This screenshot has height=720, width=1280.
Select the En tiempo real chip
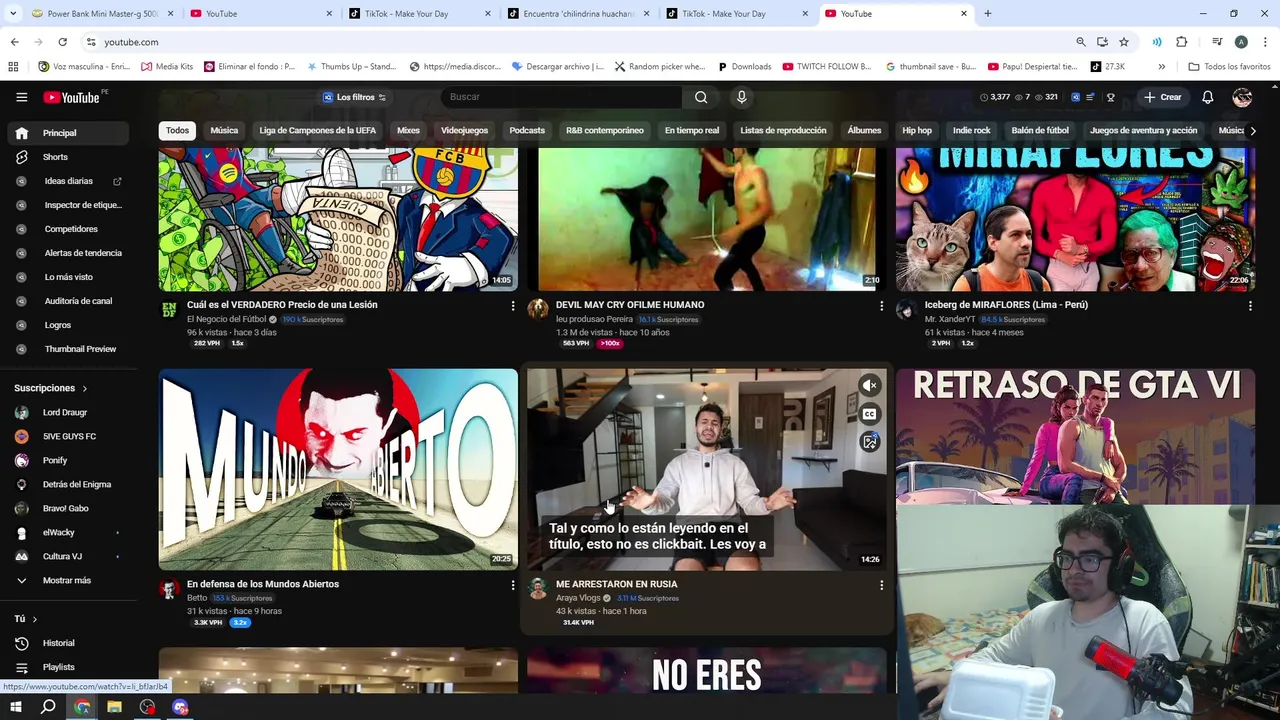pos(692,131)
